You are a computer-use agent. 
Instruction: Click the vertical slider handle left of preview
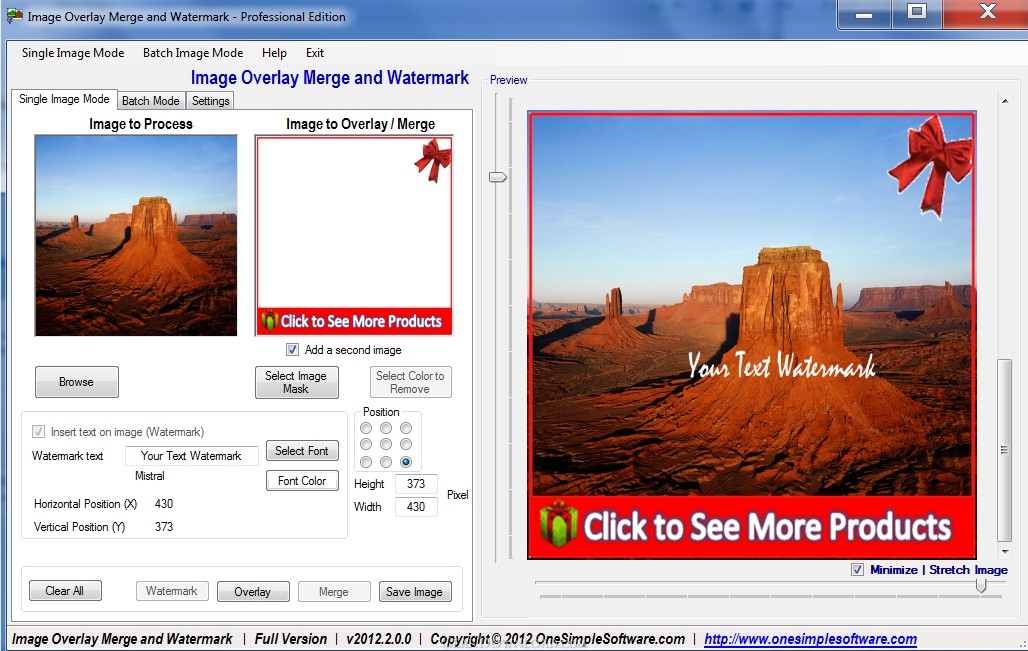[498, 177]
